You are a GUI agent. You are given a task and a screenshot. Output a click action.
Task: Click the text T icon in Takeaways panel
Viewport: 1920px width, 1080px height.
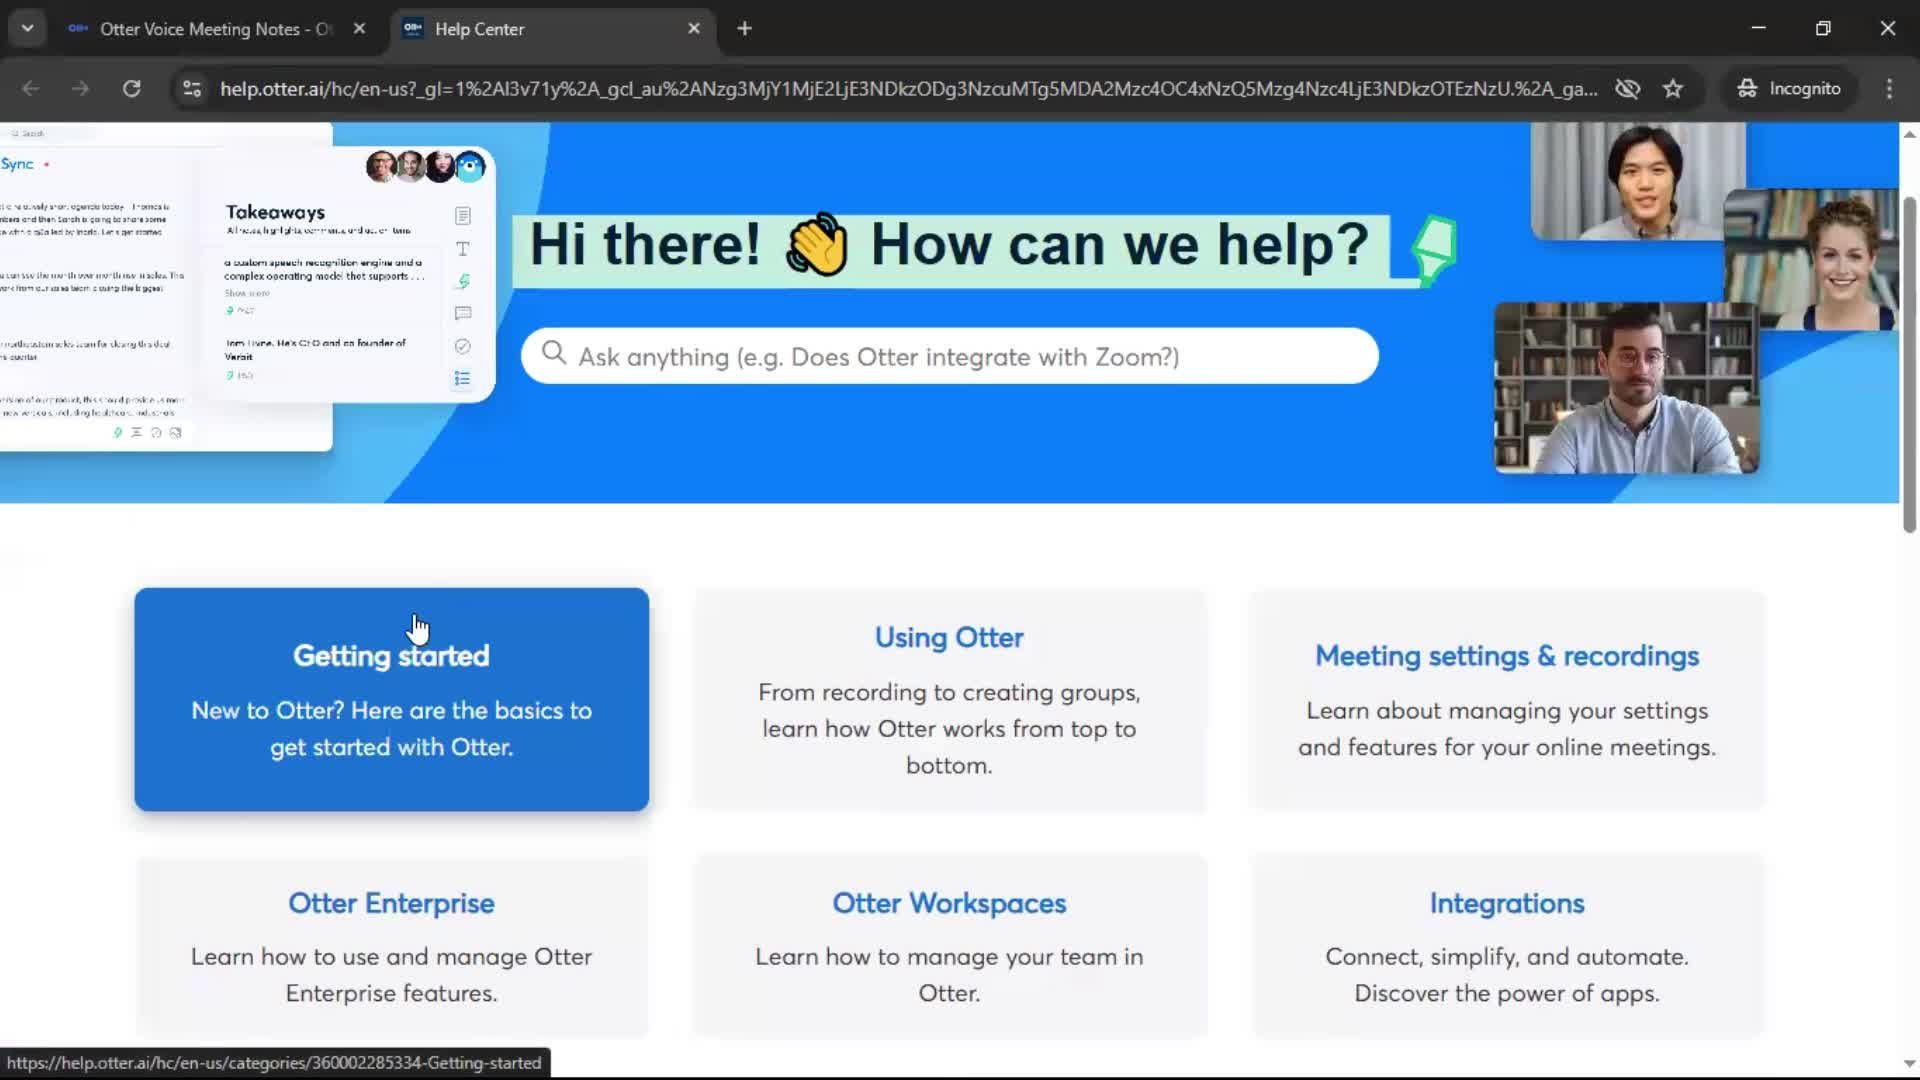[462, 249]
